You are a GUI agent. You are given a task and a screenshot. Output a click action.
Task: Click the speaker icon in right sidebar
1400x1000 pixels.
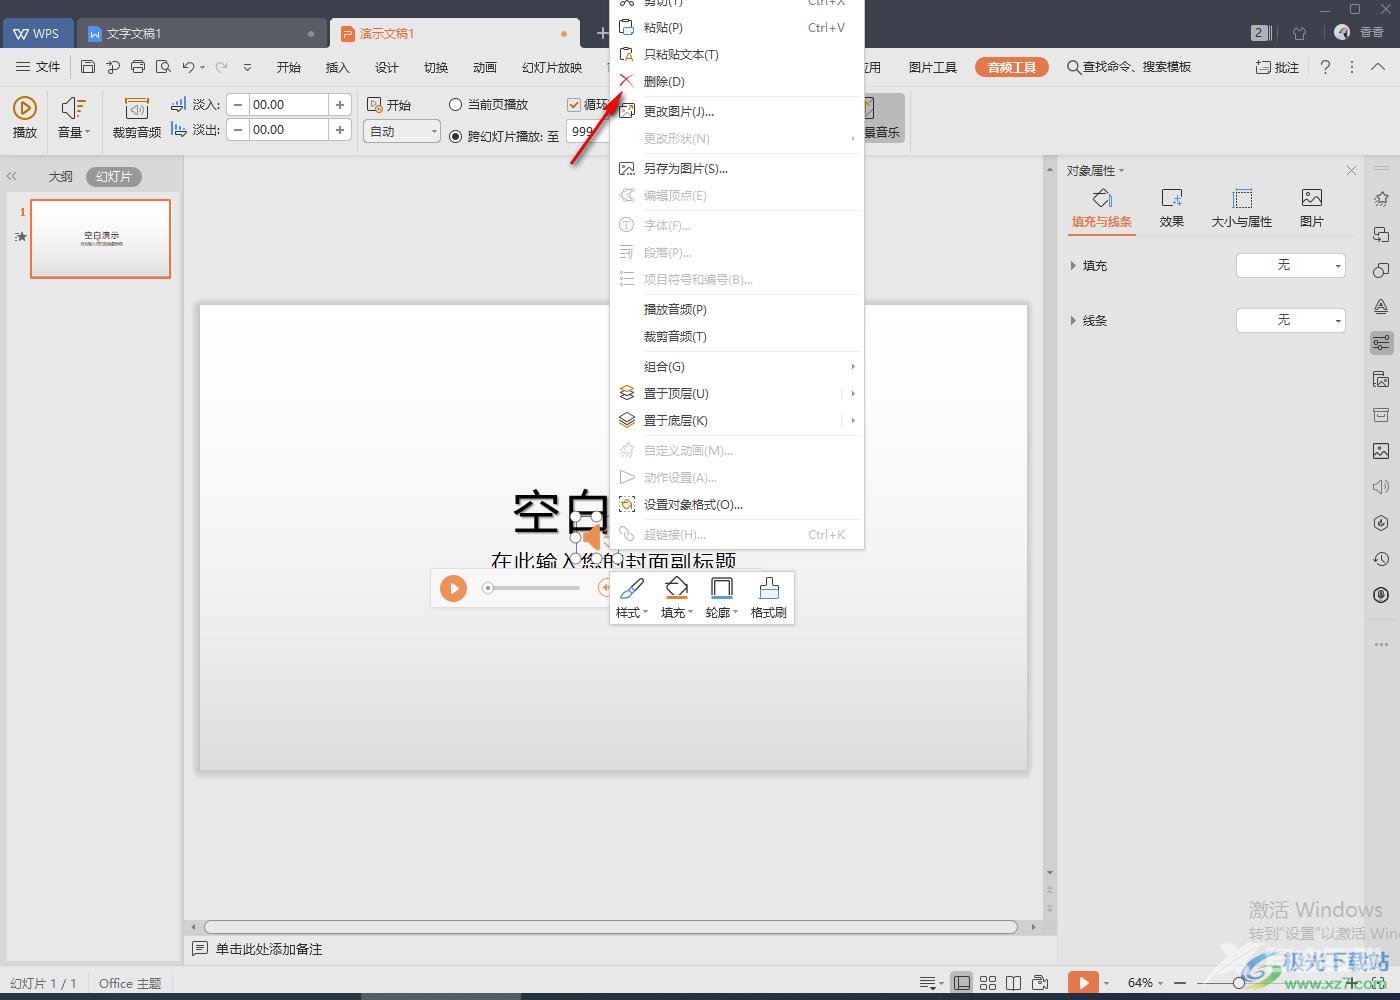(x=1381, y=487)
